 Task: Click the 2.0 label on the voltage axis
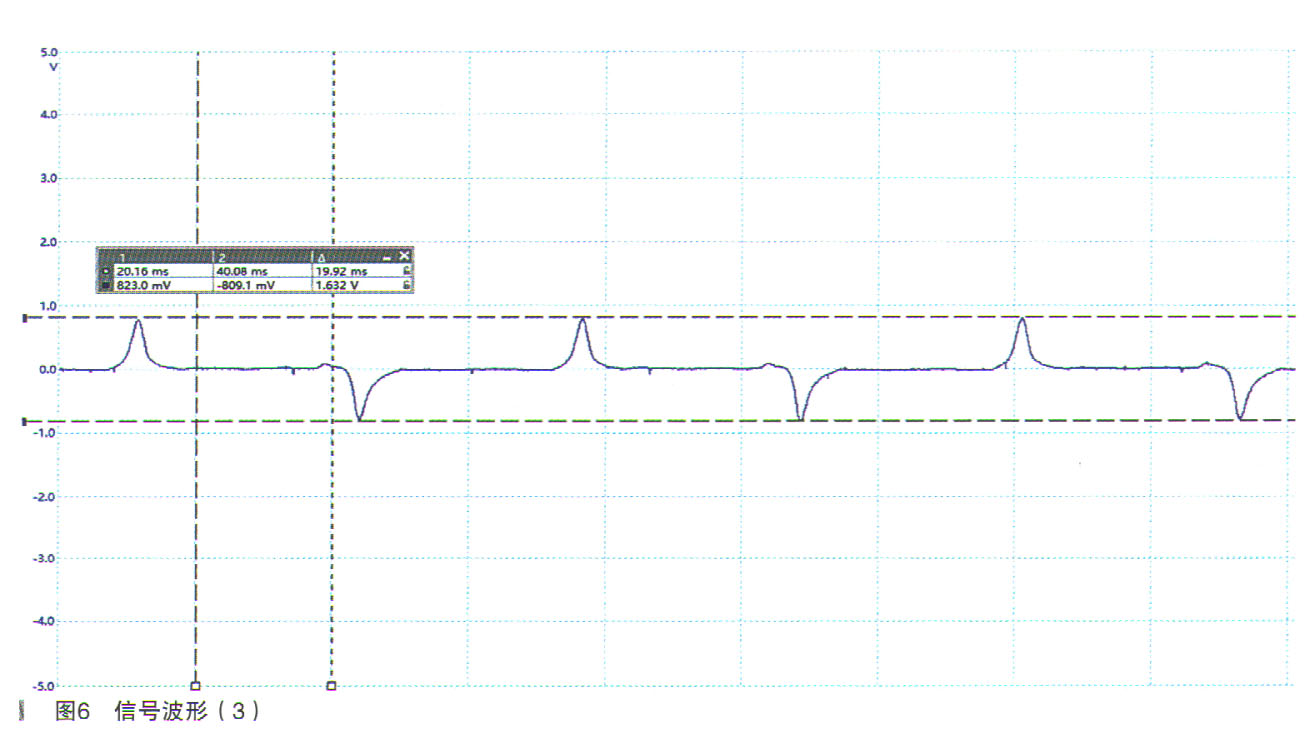(x=50, y=242)
